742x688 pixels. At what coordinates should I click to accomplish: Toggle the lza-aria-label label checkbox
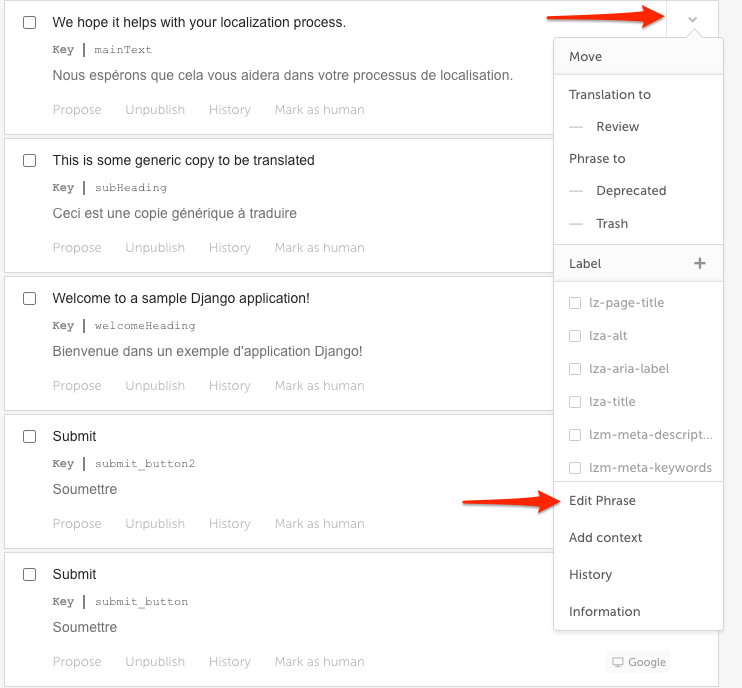coord(574,369)
